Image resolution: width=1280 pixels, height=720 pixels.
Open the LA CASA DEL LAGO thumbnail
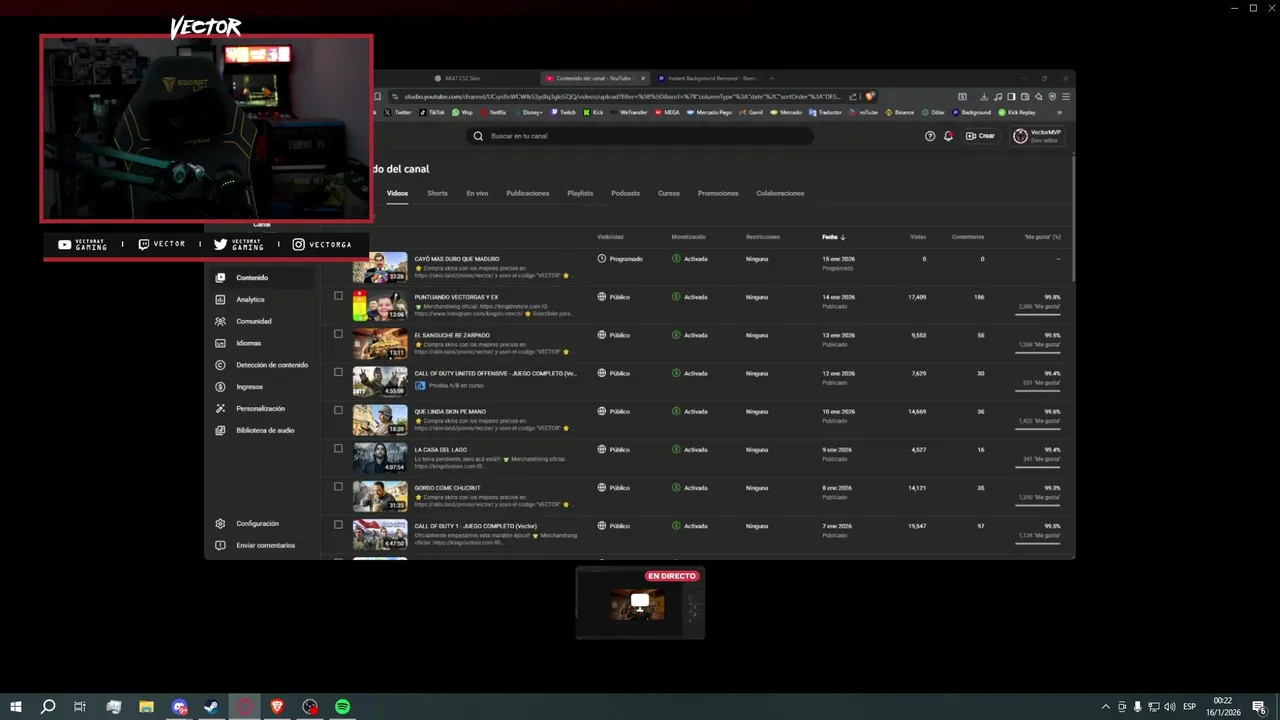pyautogui.click(x=380, y=458)
